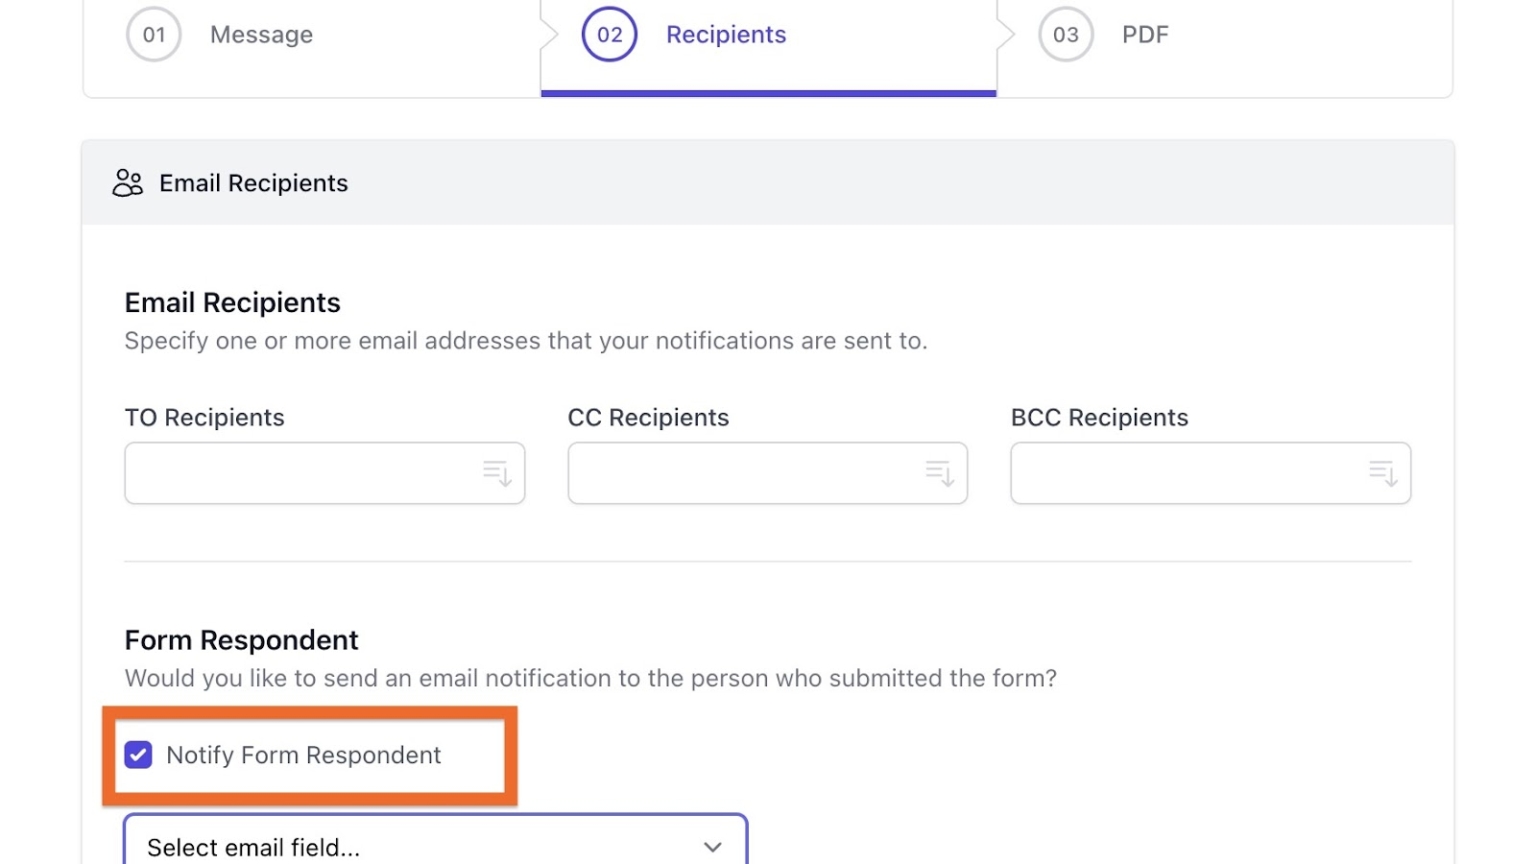Click inside the TO Recipients input
1536x864 pixels.
(300, 473)
